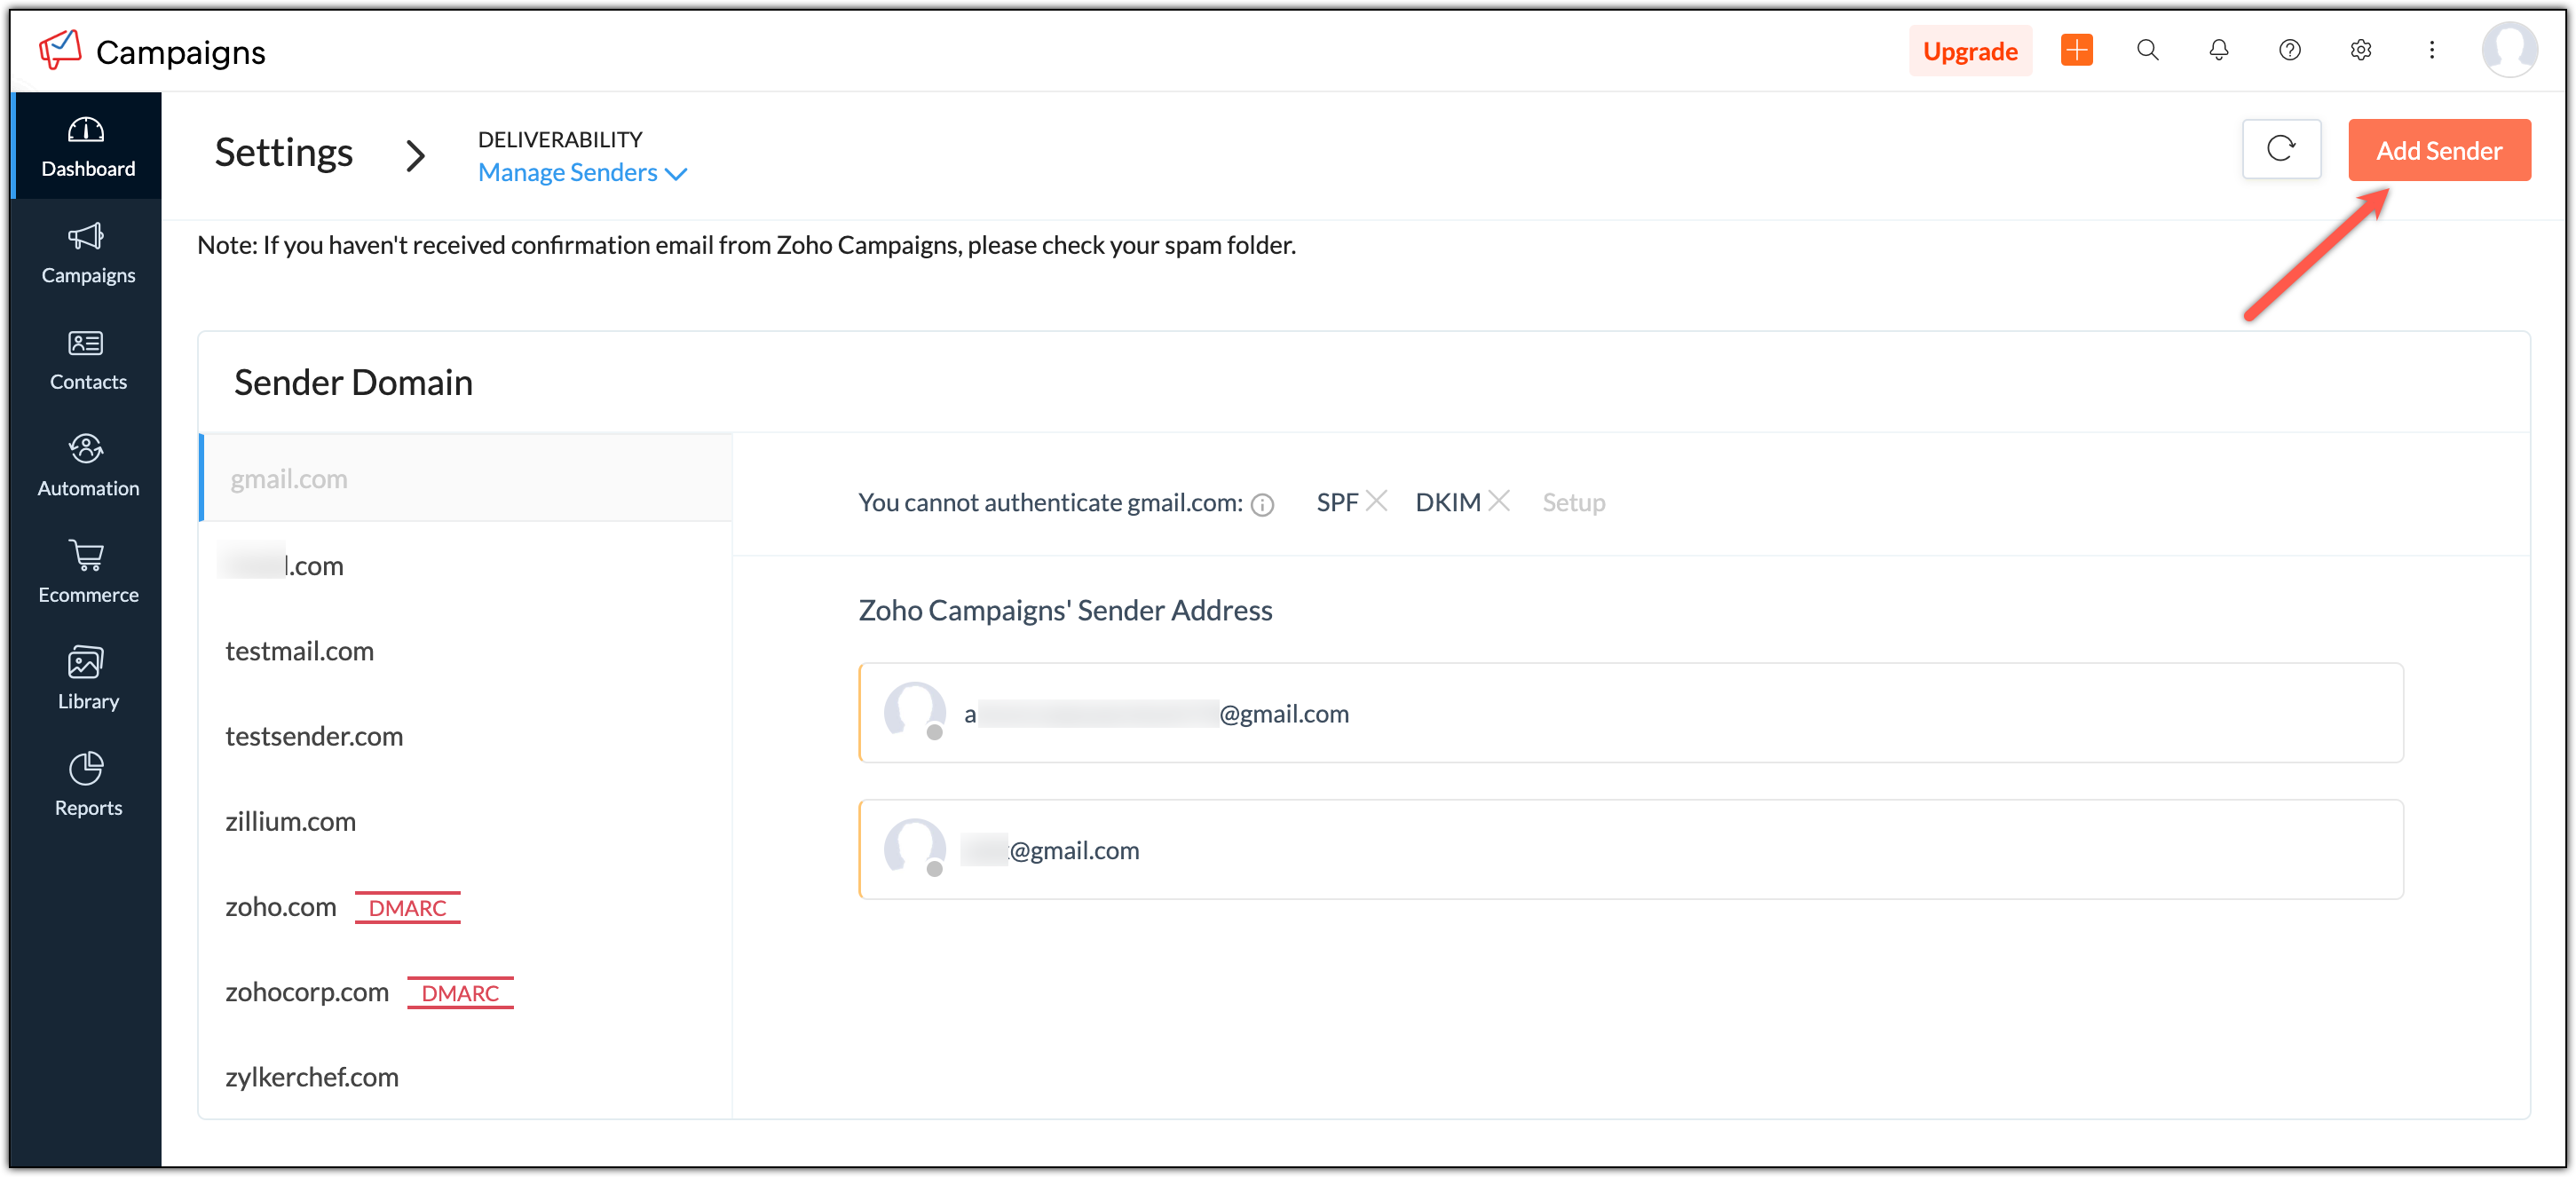Click the Setup link for gmail.com
Viewport: 2576px width, 1177px height.
[1573, 502]
